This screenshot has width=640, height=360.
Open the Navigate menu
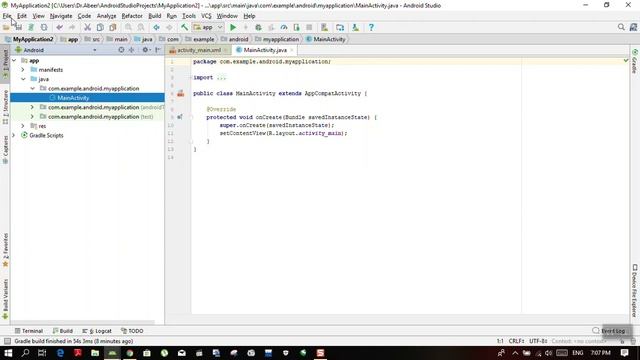pyautogui.click(x=61, y=16)
